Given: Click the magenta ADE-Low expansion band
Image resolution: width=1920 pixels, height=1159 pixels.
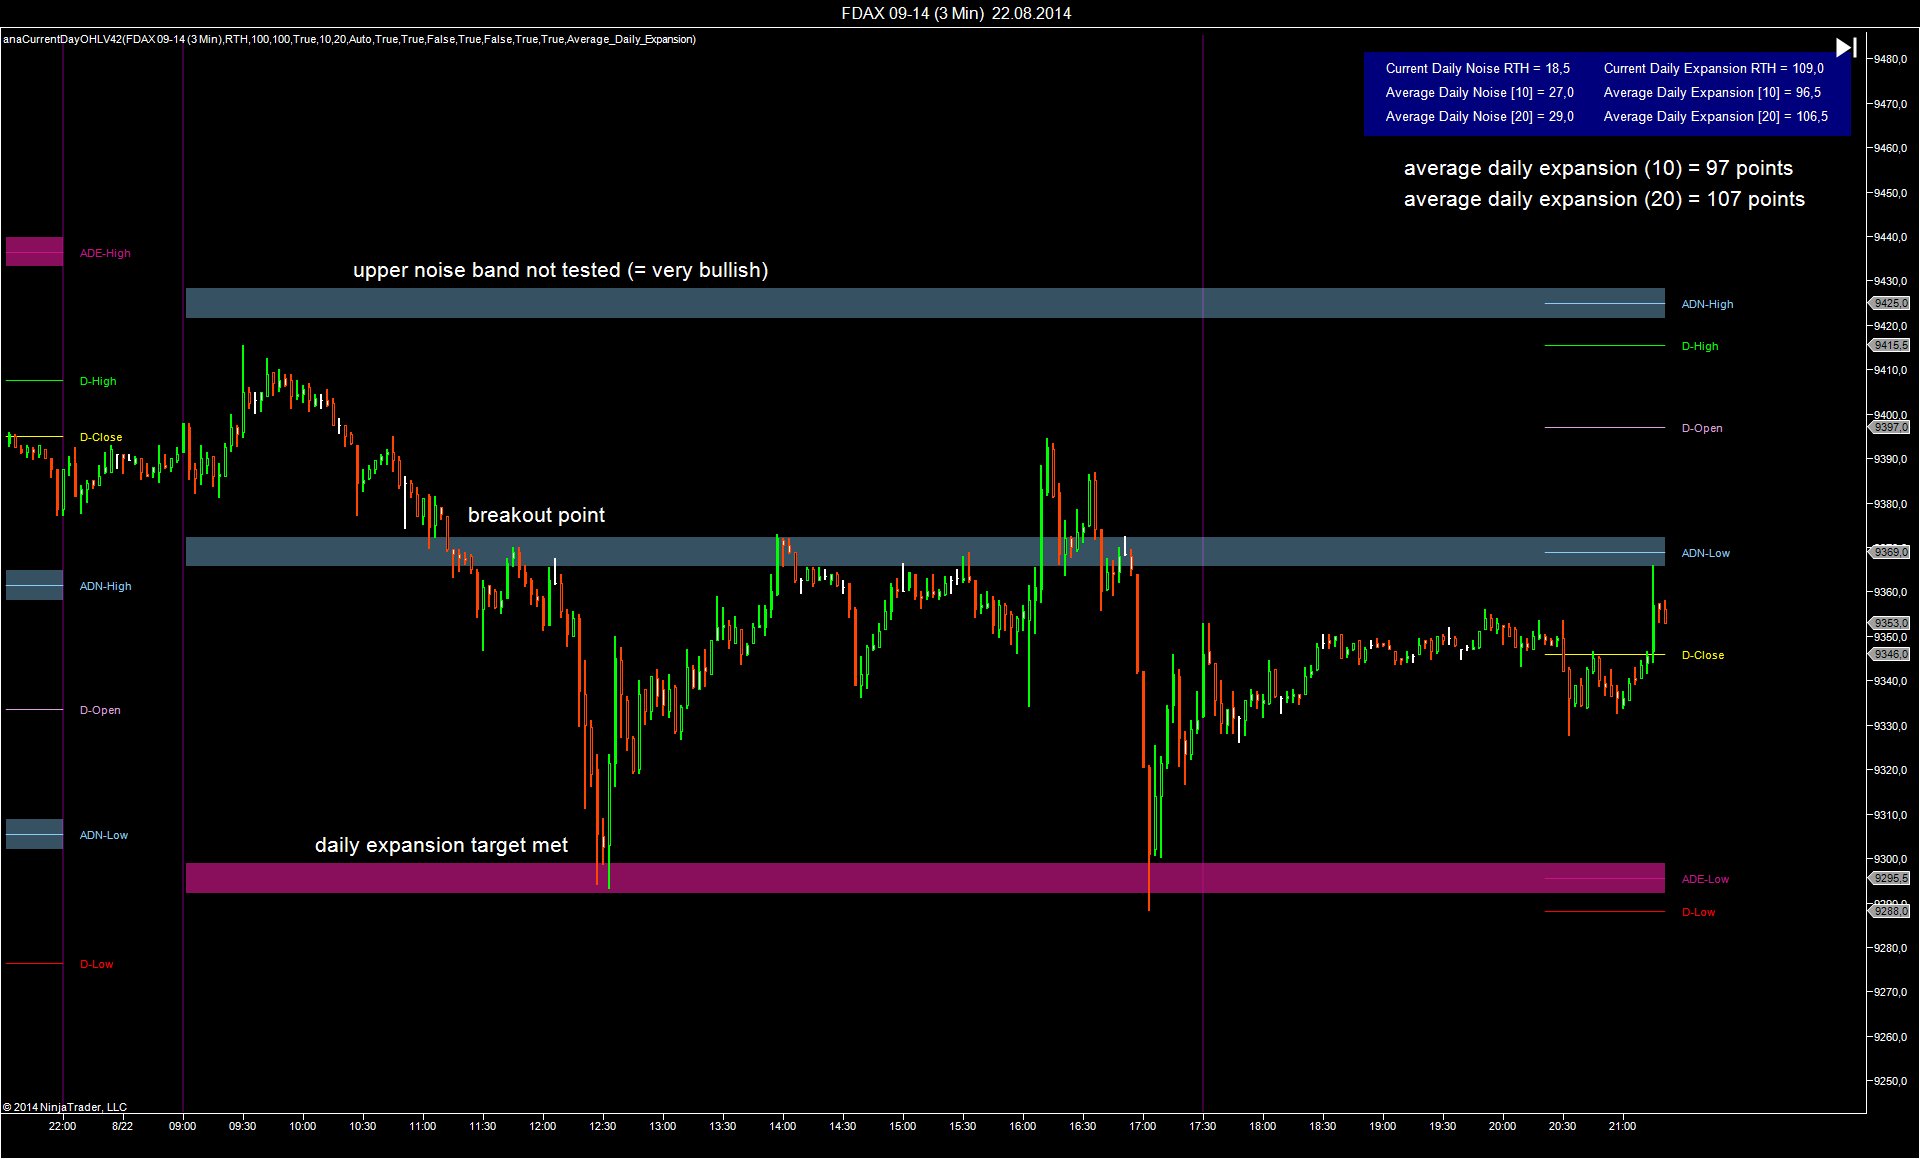Looking at the screenshot, I should (x=900, y=878).
